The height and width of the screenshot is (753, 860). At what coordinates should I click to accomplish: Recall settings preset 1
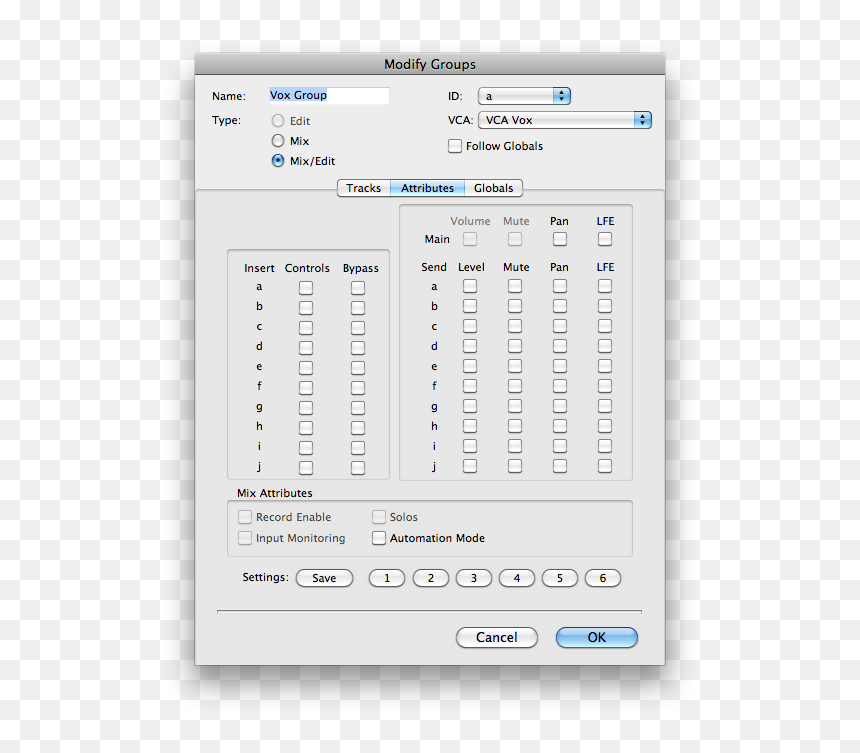pyautogui.click(x=387, y=578)
